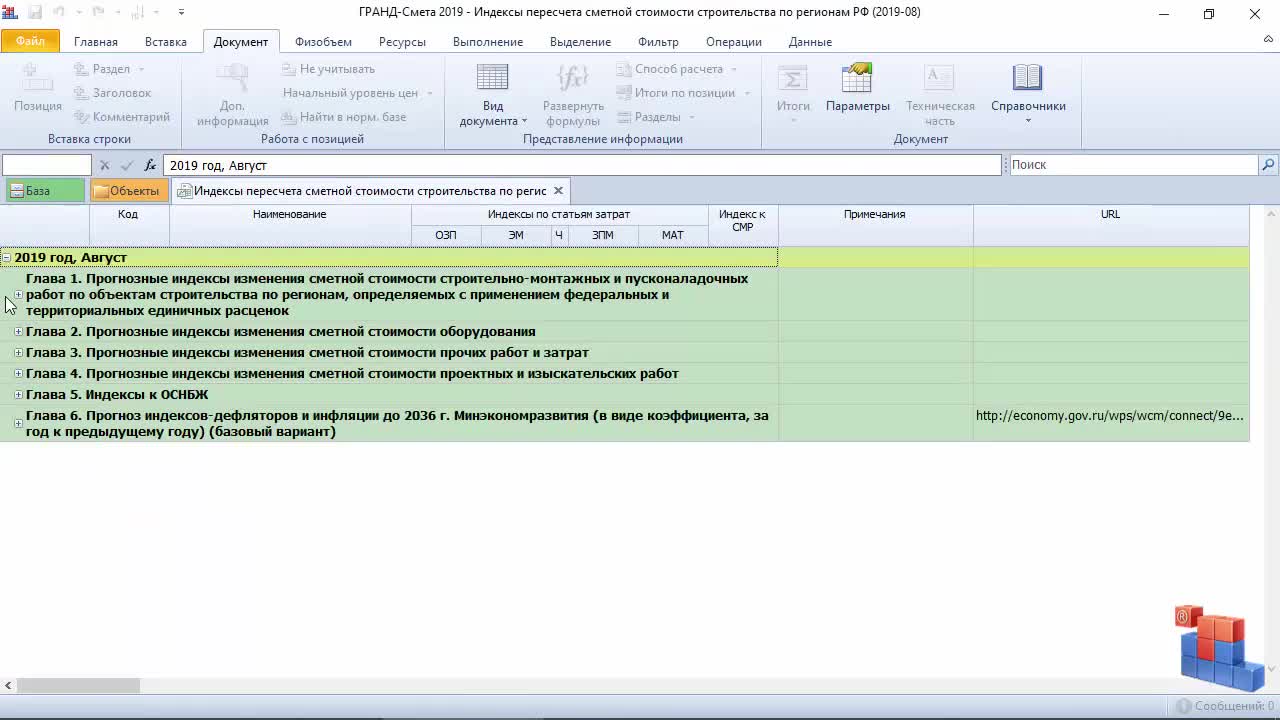Click the Техническая часть icon
The height and width of the screenshot is (720, 1280).
point(940,78)
